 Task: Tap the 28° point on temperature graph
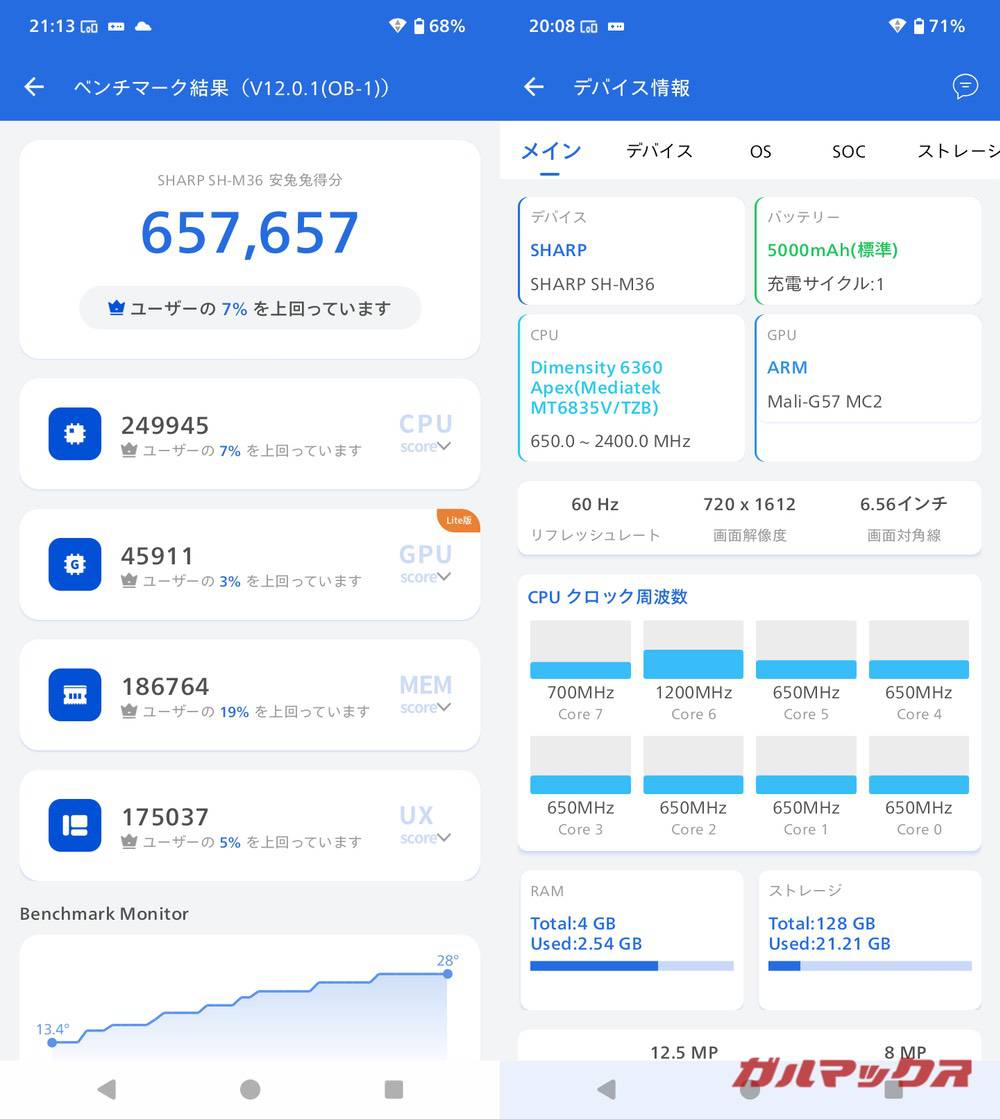[x=448, y=973]
